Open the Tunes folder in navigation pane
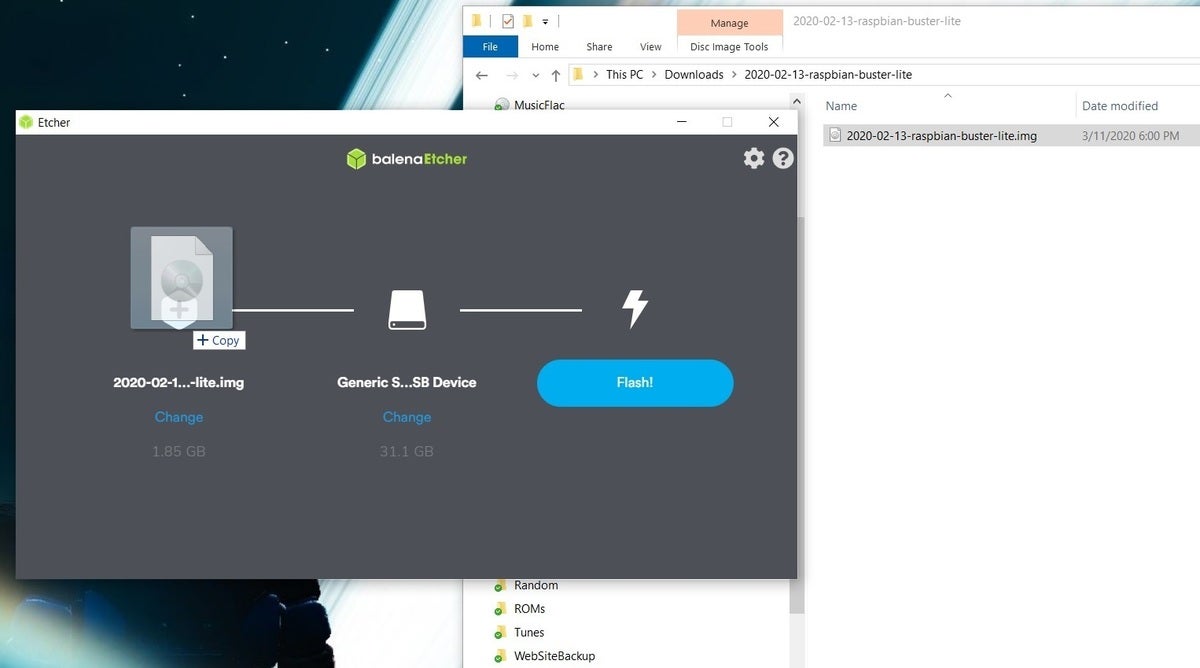The height and width of the screenshot is (668, 1200). point(529,632)
